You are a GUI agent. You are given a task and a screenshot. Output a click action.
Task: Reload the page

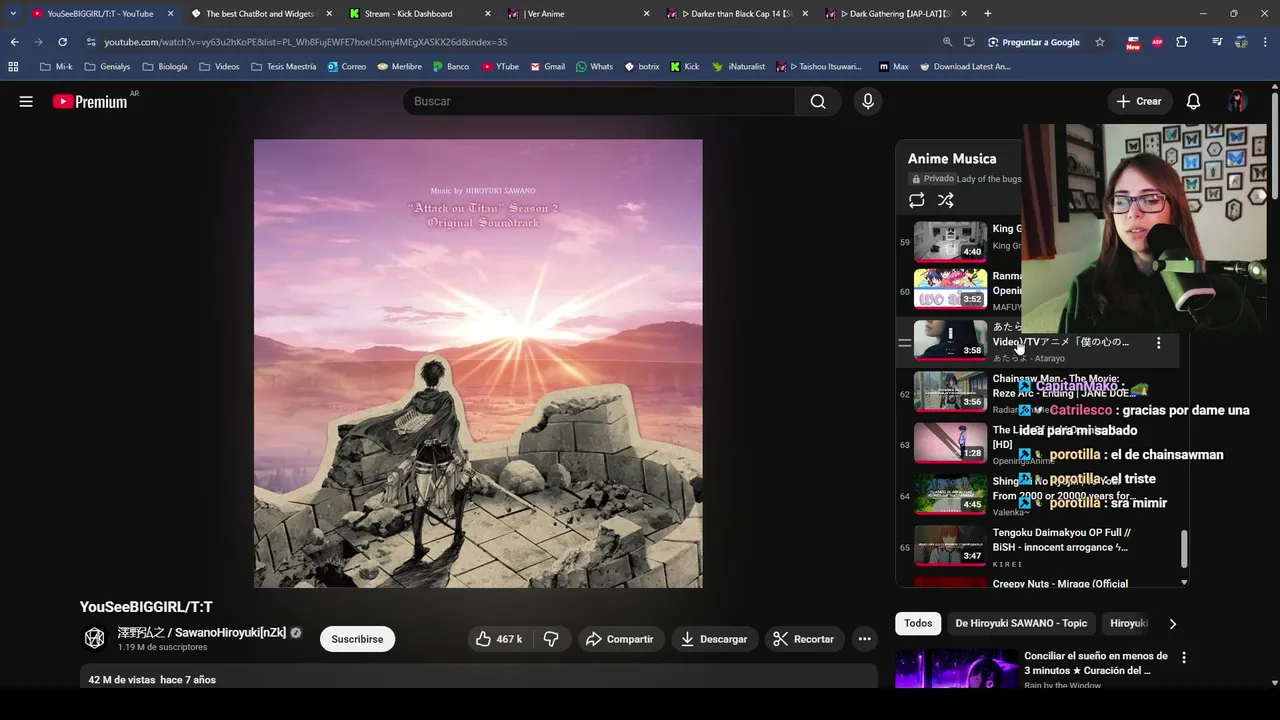pyautogui.click(x=62, y=42)
